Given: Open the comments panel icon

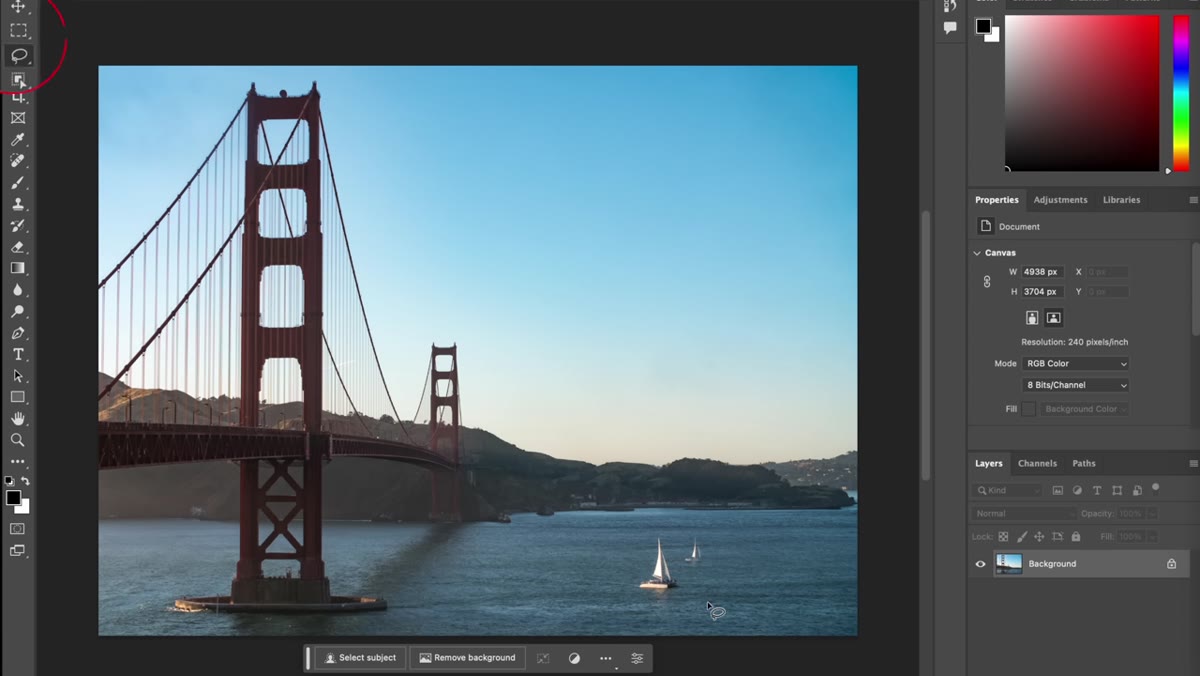Looking at the screenshot, I should click(950, 28).
